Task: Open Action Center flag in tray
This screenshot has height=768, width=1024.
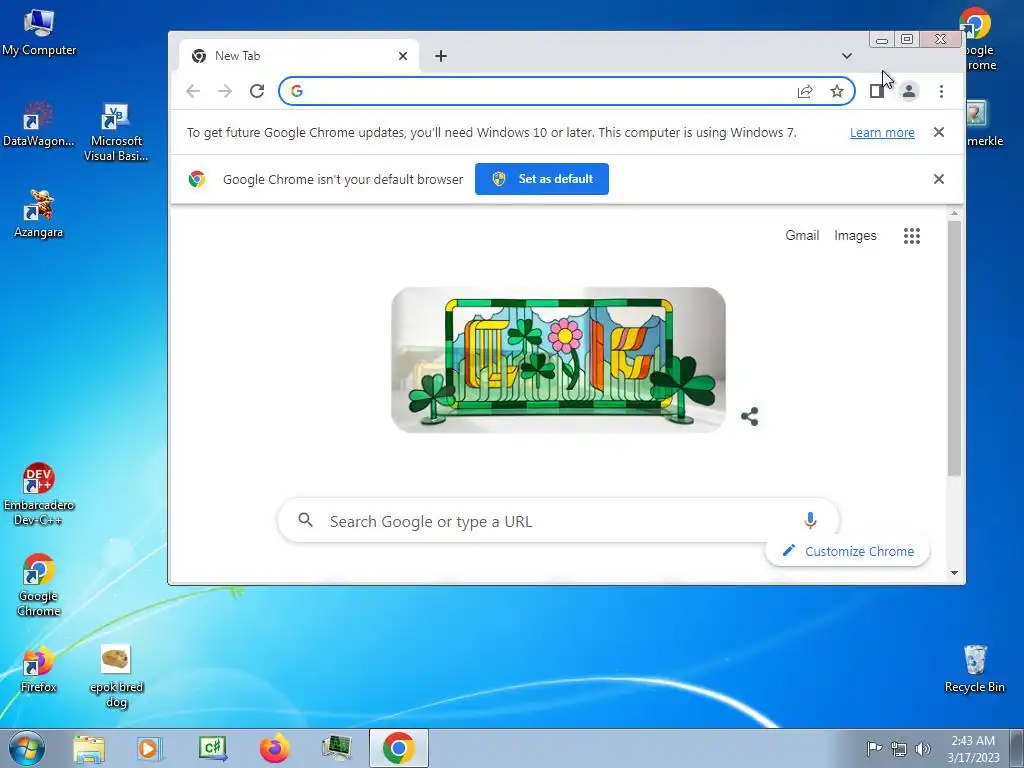Action: (874, 748)
